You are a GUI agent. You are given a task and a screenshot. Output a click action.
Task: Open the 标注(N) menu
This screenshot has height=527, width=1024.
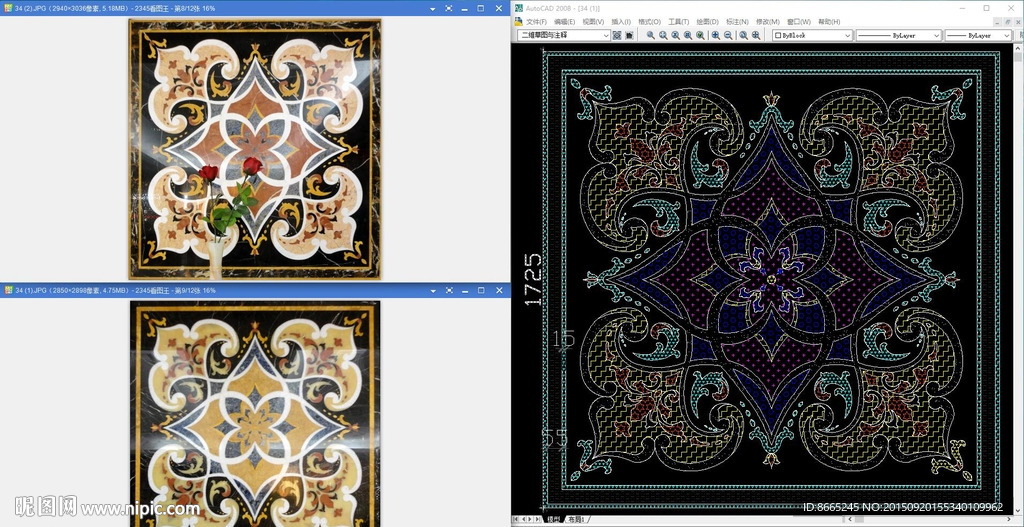[737, 22]
